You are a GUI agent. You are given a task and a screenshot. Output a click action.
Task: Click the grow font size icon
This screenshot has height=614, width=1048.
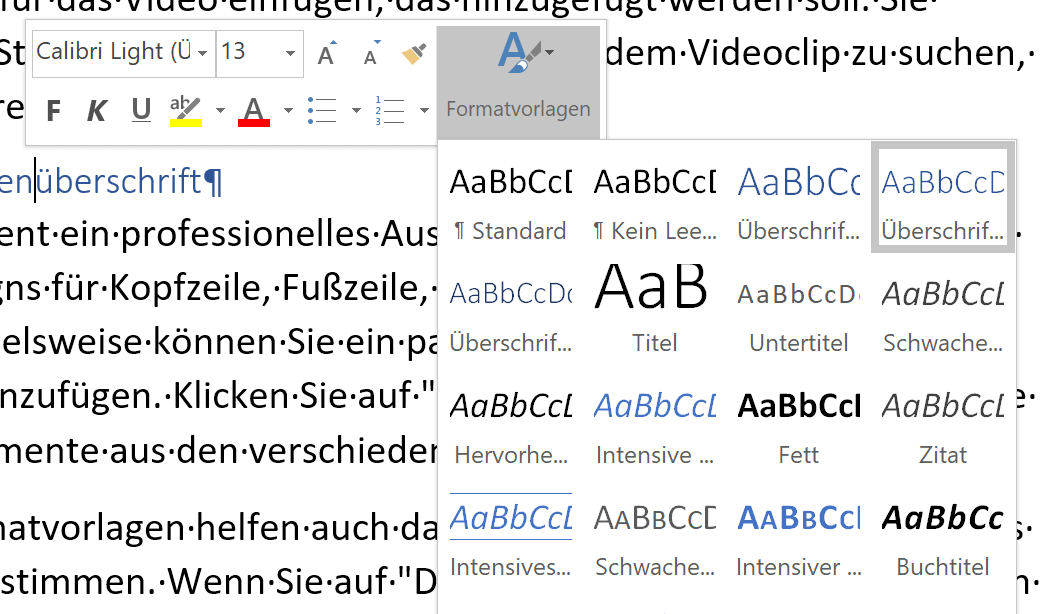pyautogui.click(x=327, y=54)
